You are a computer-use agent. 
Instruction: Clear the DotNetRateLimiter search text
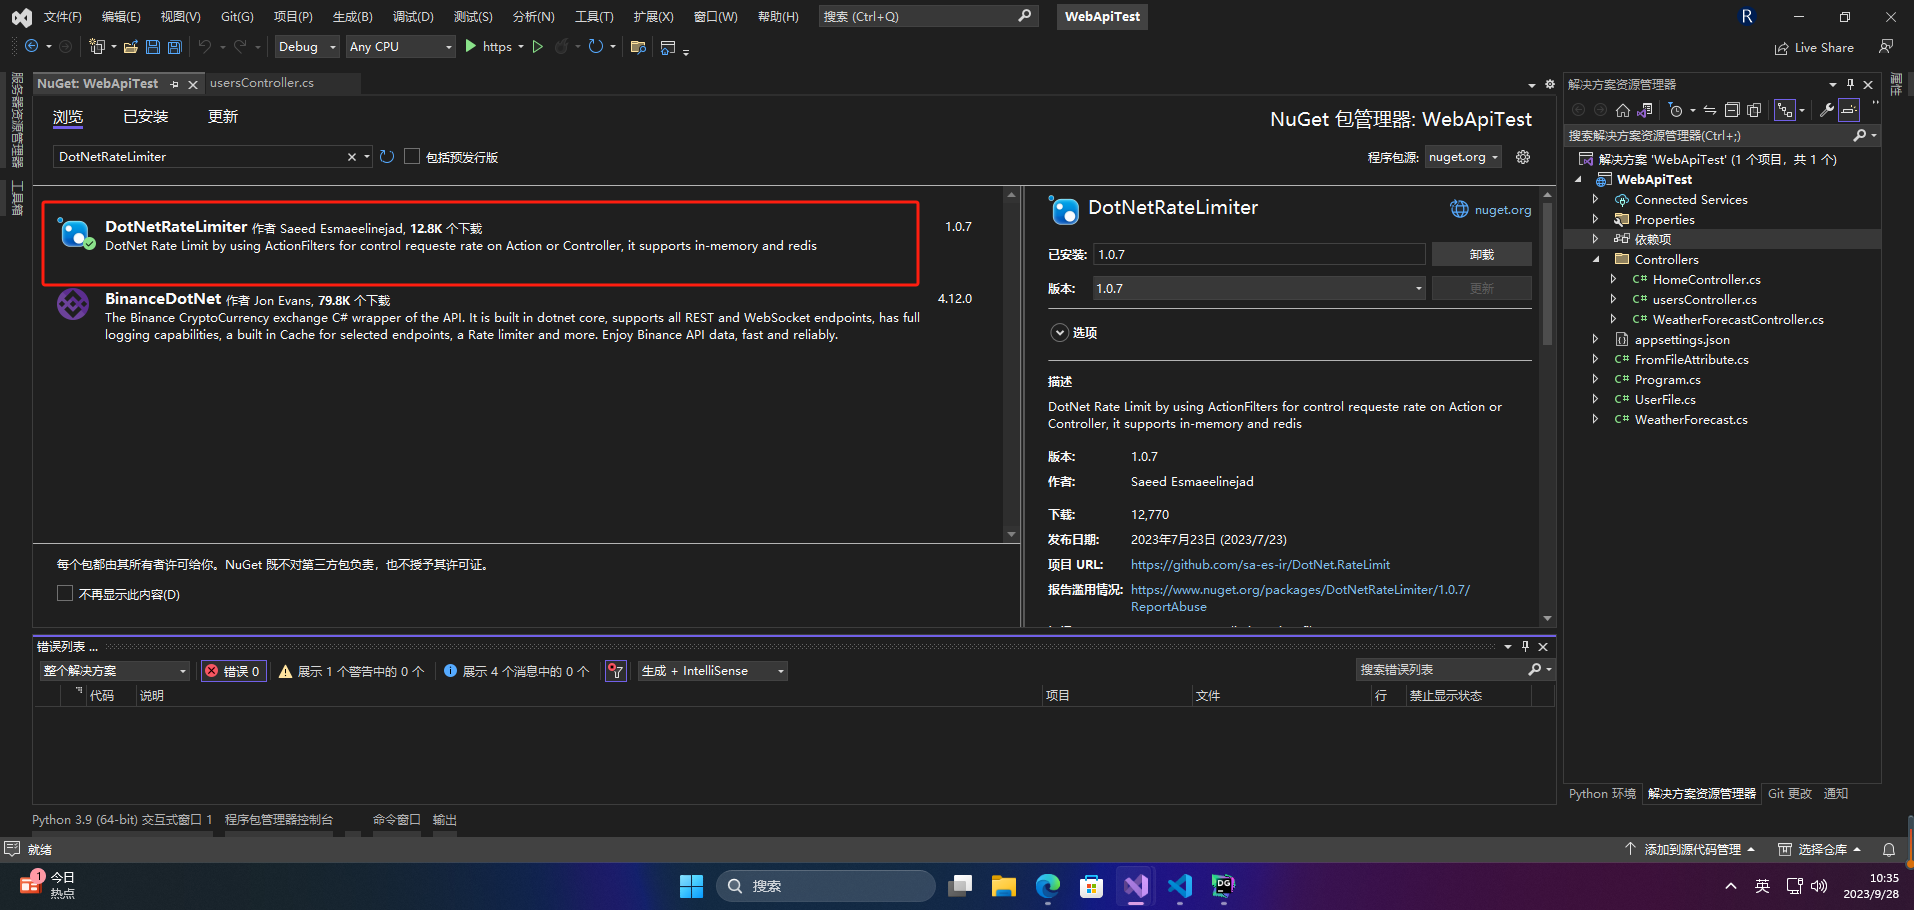(352, 157)
